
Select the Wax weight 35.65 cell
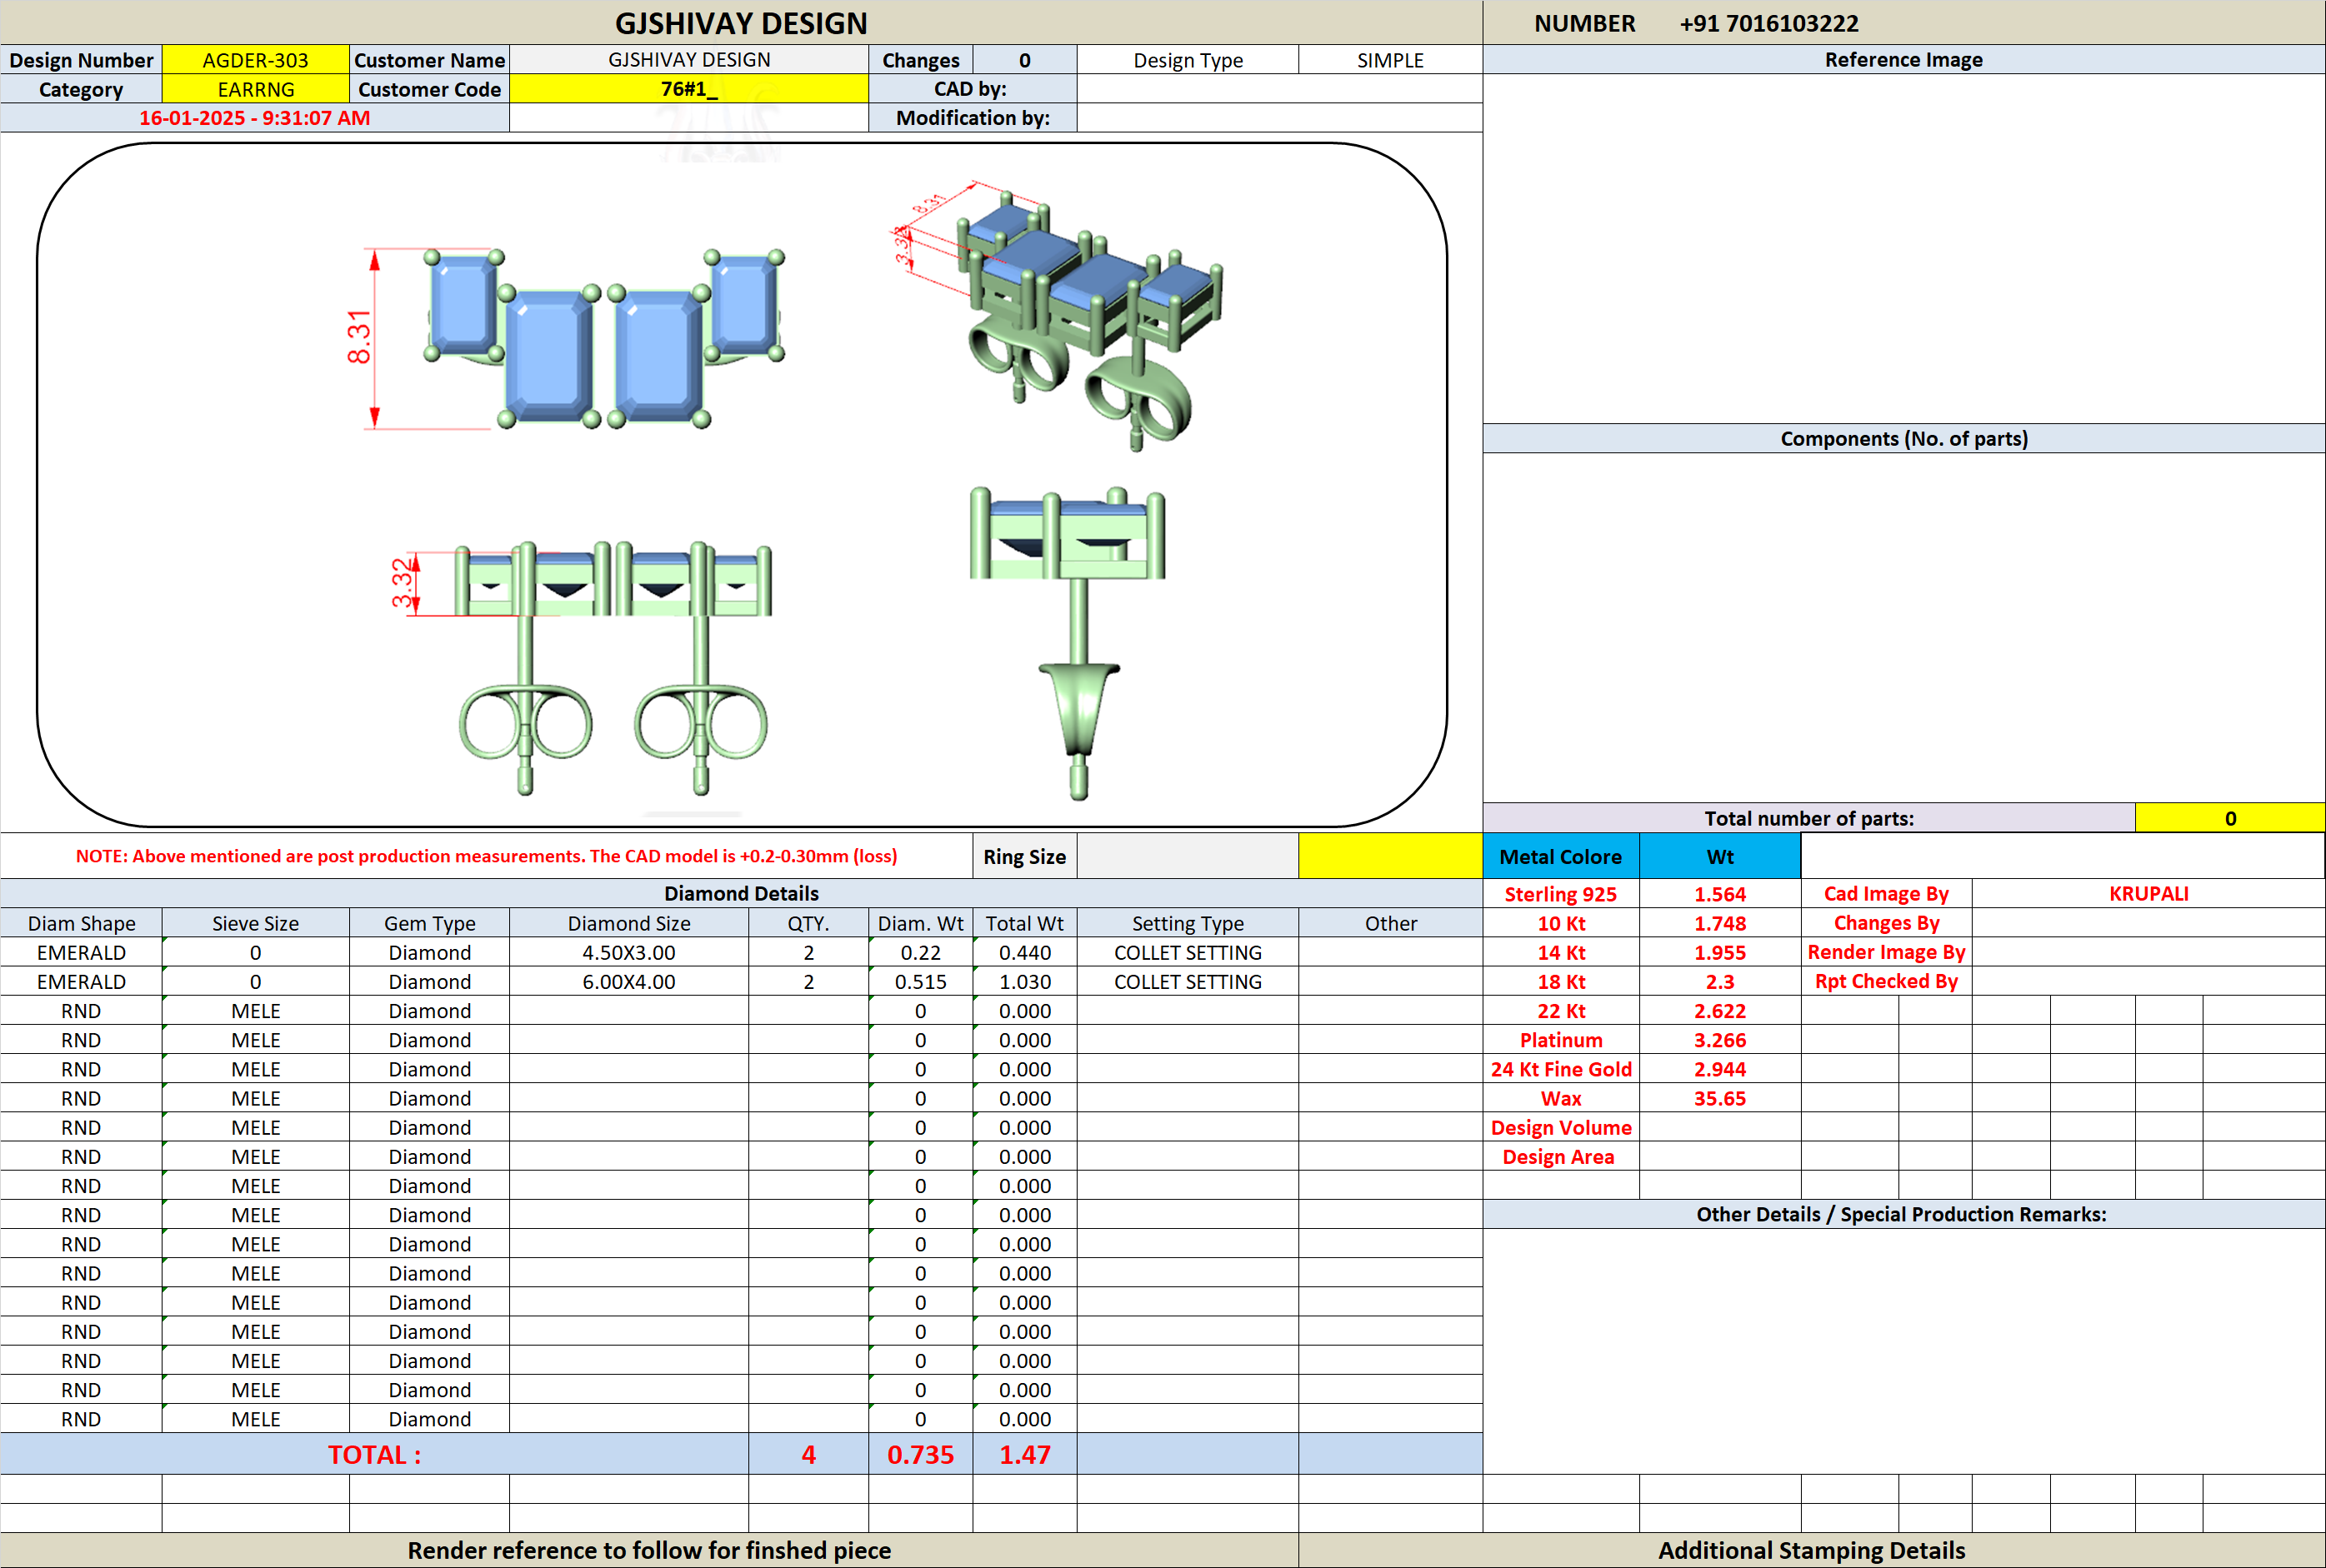point(1719,1098)
